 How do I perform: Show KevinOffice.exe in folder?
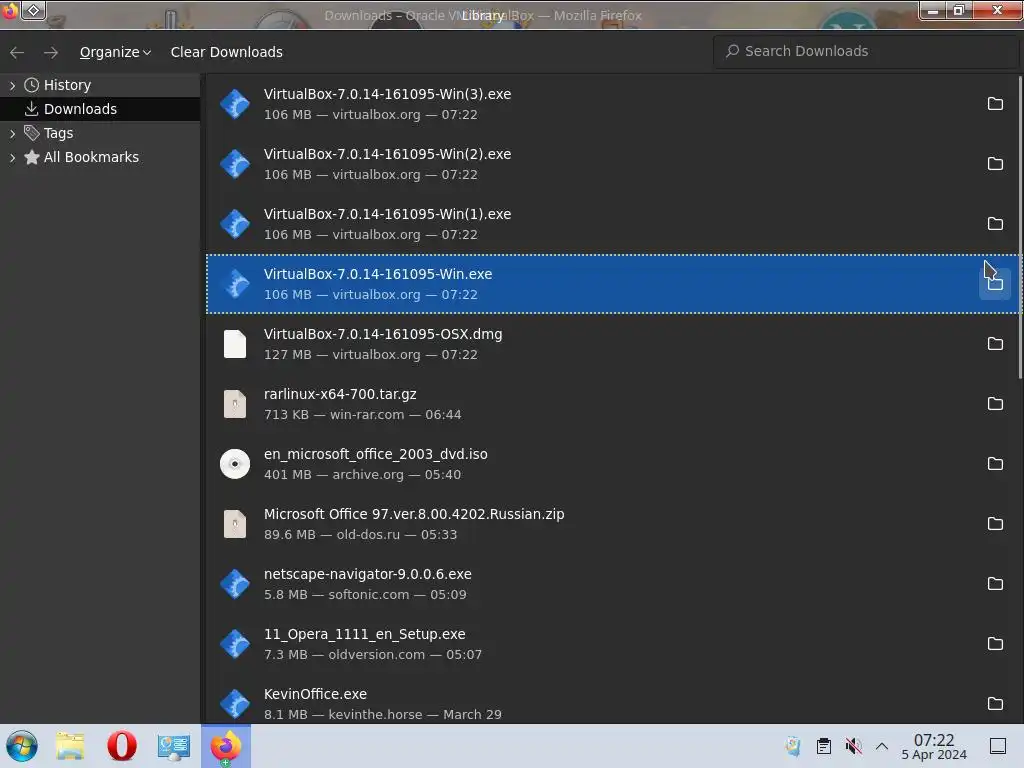click(995, 704)
